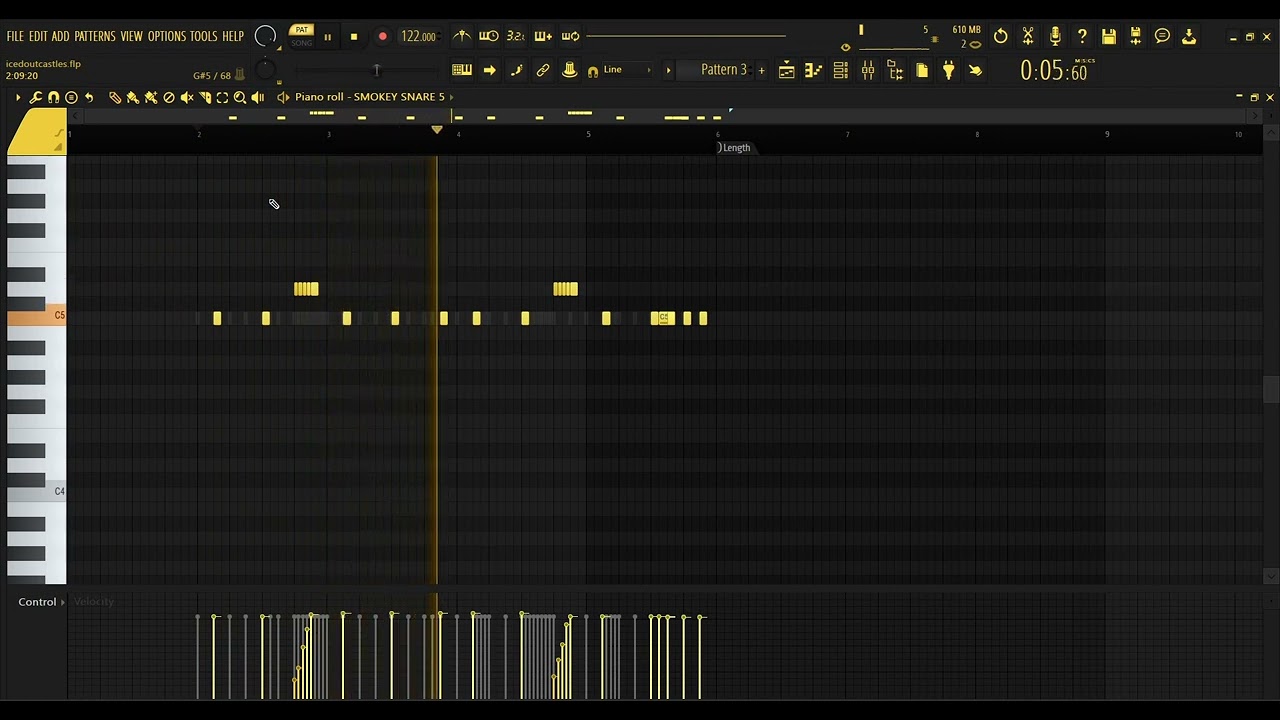This screenshot has width=1280, height=720.
Task: Click the 122.000 tempo field
Action: click(418, 37)
